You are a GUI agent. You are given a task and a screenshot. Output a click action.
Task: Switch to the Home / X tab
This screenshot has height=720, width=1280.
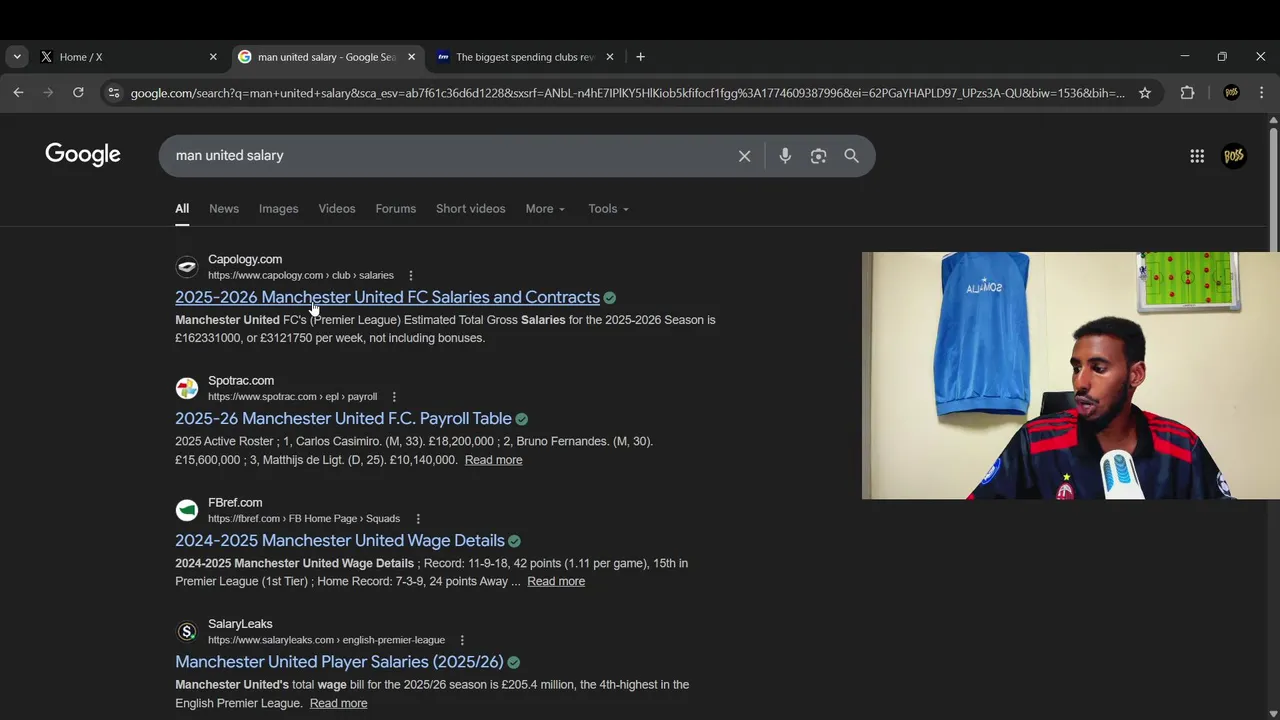click(x=128, y=57)
